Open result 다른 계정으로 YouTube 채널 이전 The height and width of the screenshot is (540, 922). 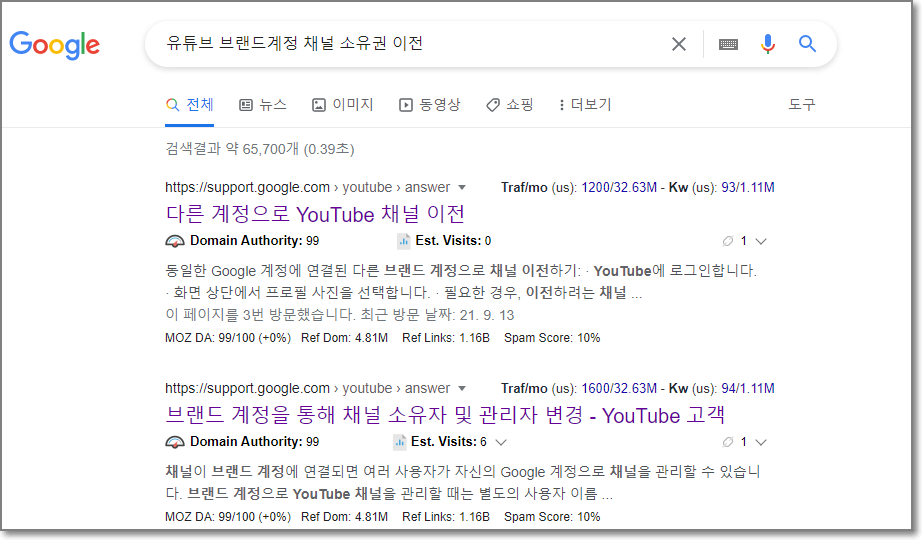click(x=315, y=214)
